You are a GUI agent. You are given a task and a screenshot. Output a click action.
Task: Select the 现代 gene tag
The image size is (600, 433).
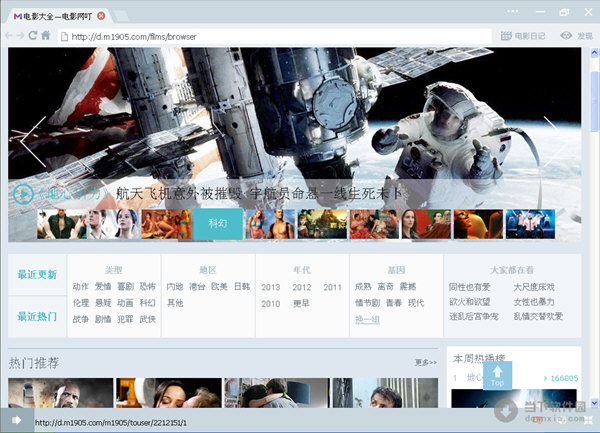(416, 303)
